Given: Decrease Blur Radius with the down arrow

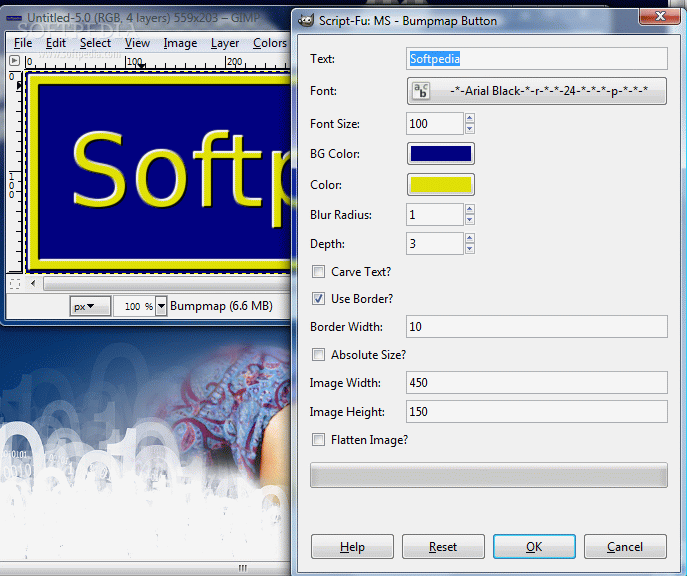Looking at the screenshot, I should pos(470,220).
